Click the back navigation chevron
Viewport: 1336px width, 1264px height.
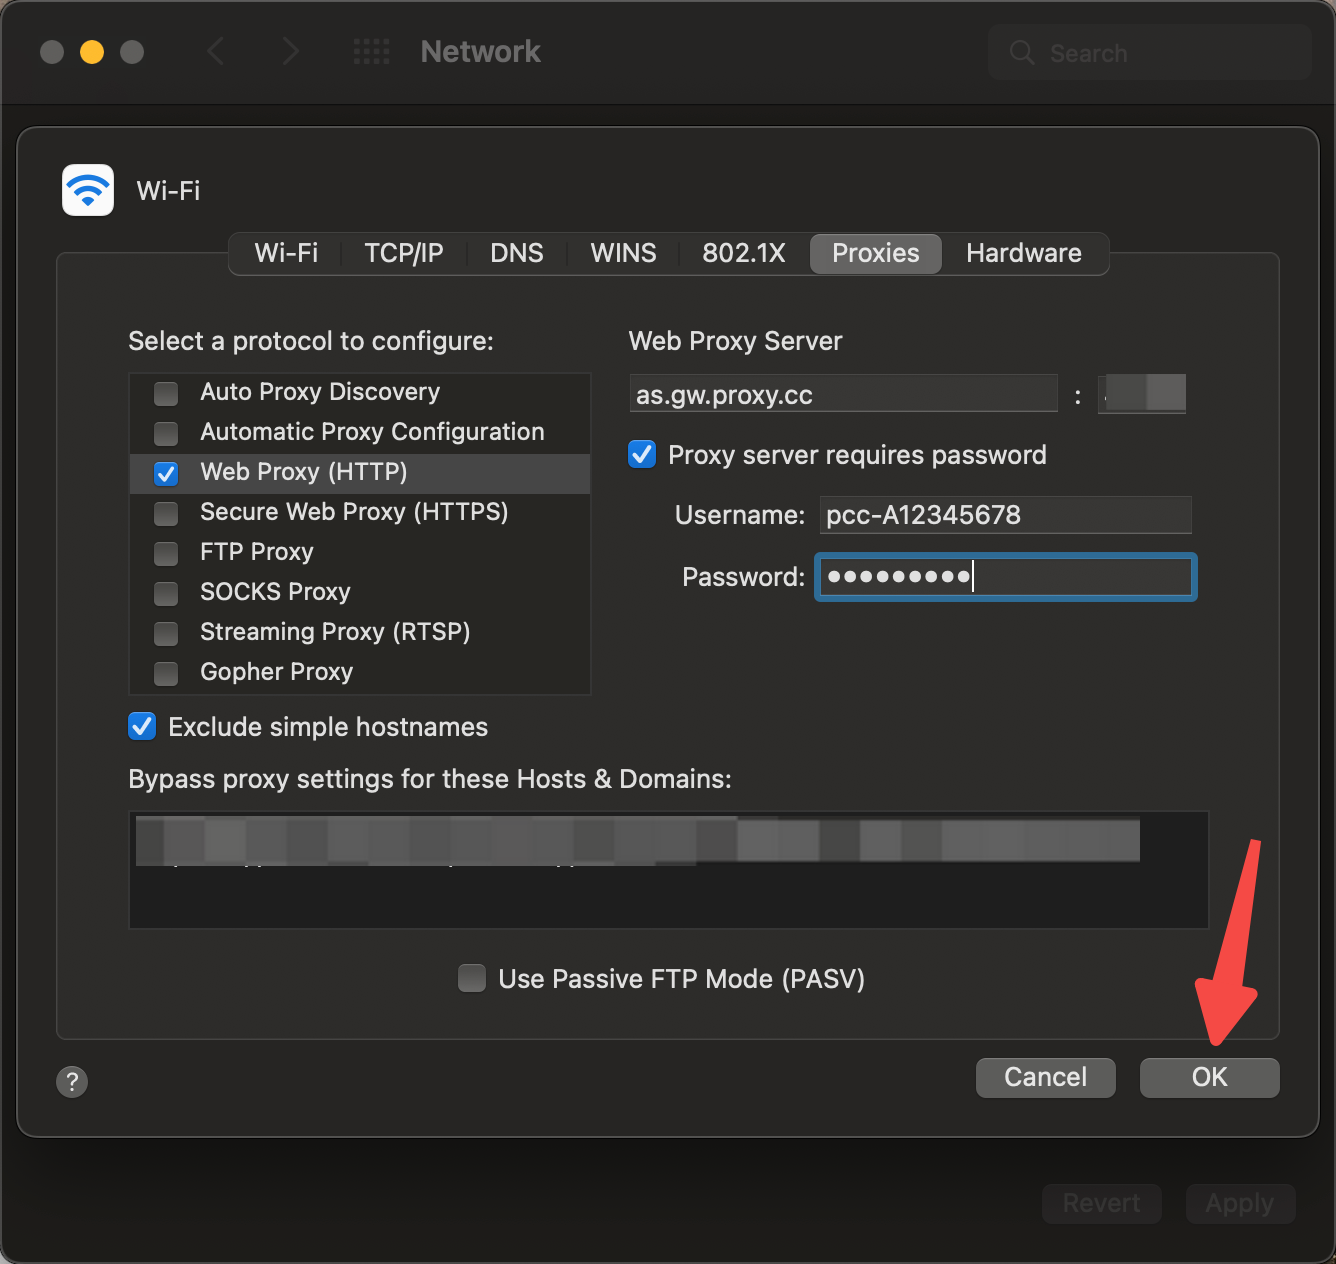point(215,51)
